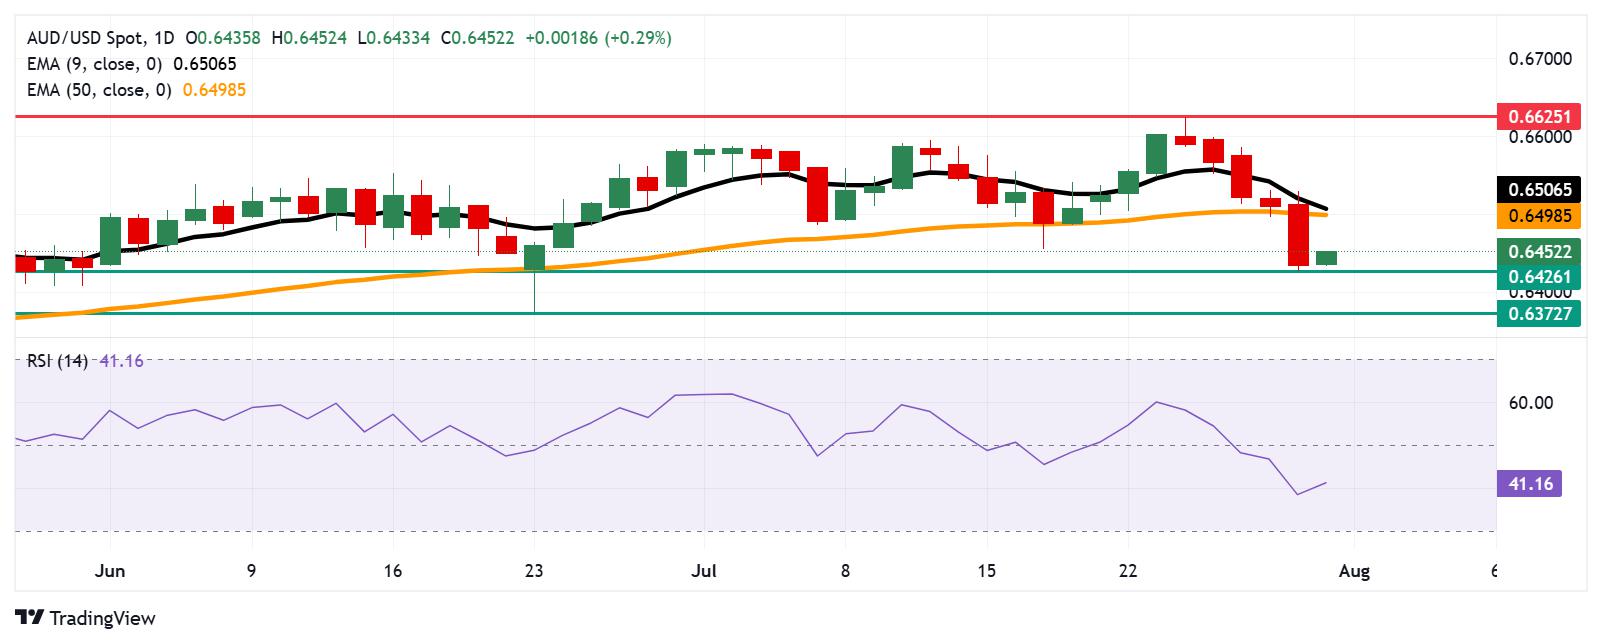Screen dimensions: 1602x644
Task: Click the latest green candlestick
Action: 1326,258
